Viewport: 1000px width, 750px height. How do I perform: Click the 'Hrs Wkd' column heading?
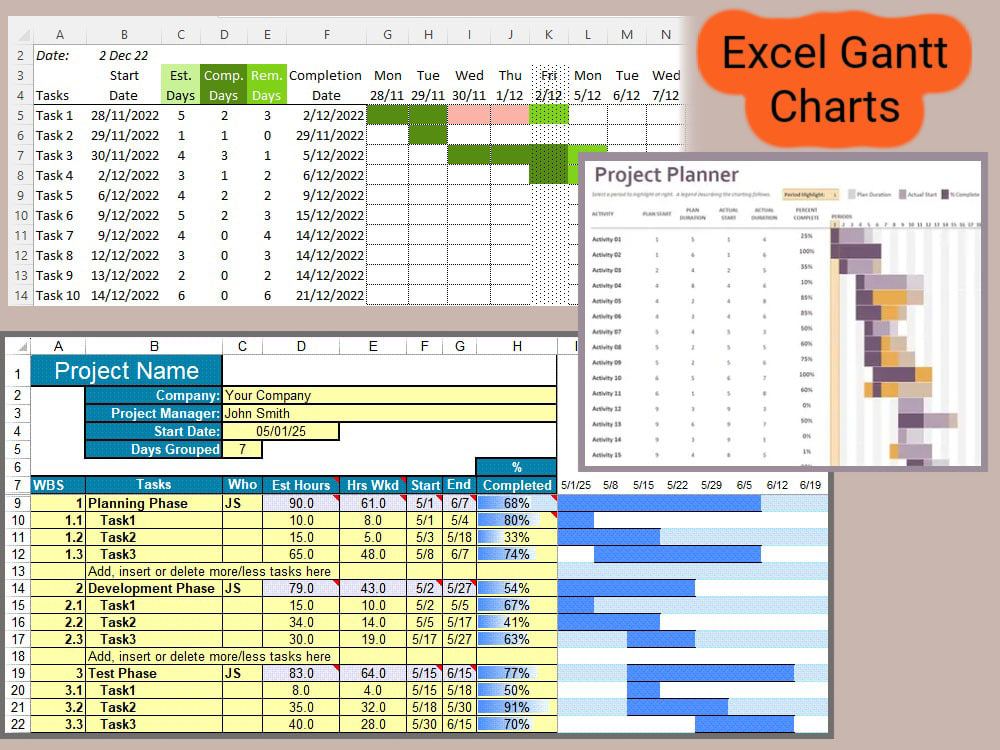373,485
